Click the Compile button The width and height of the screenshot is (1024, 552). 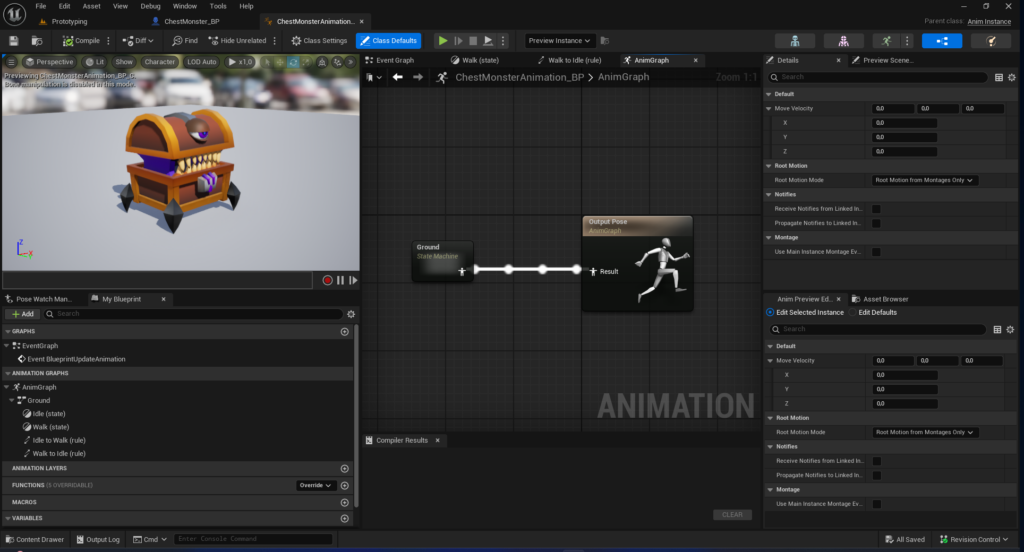point(82,41)
